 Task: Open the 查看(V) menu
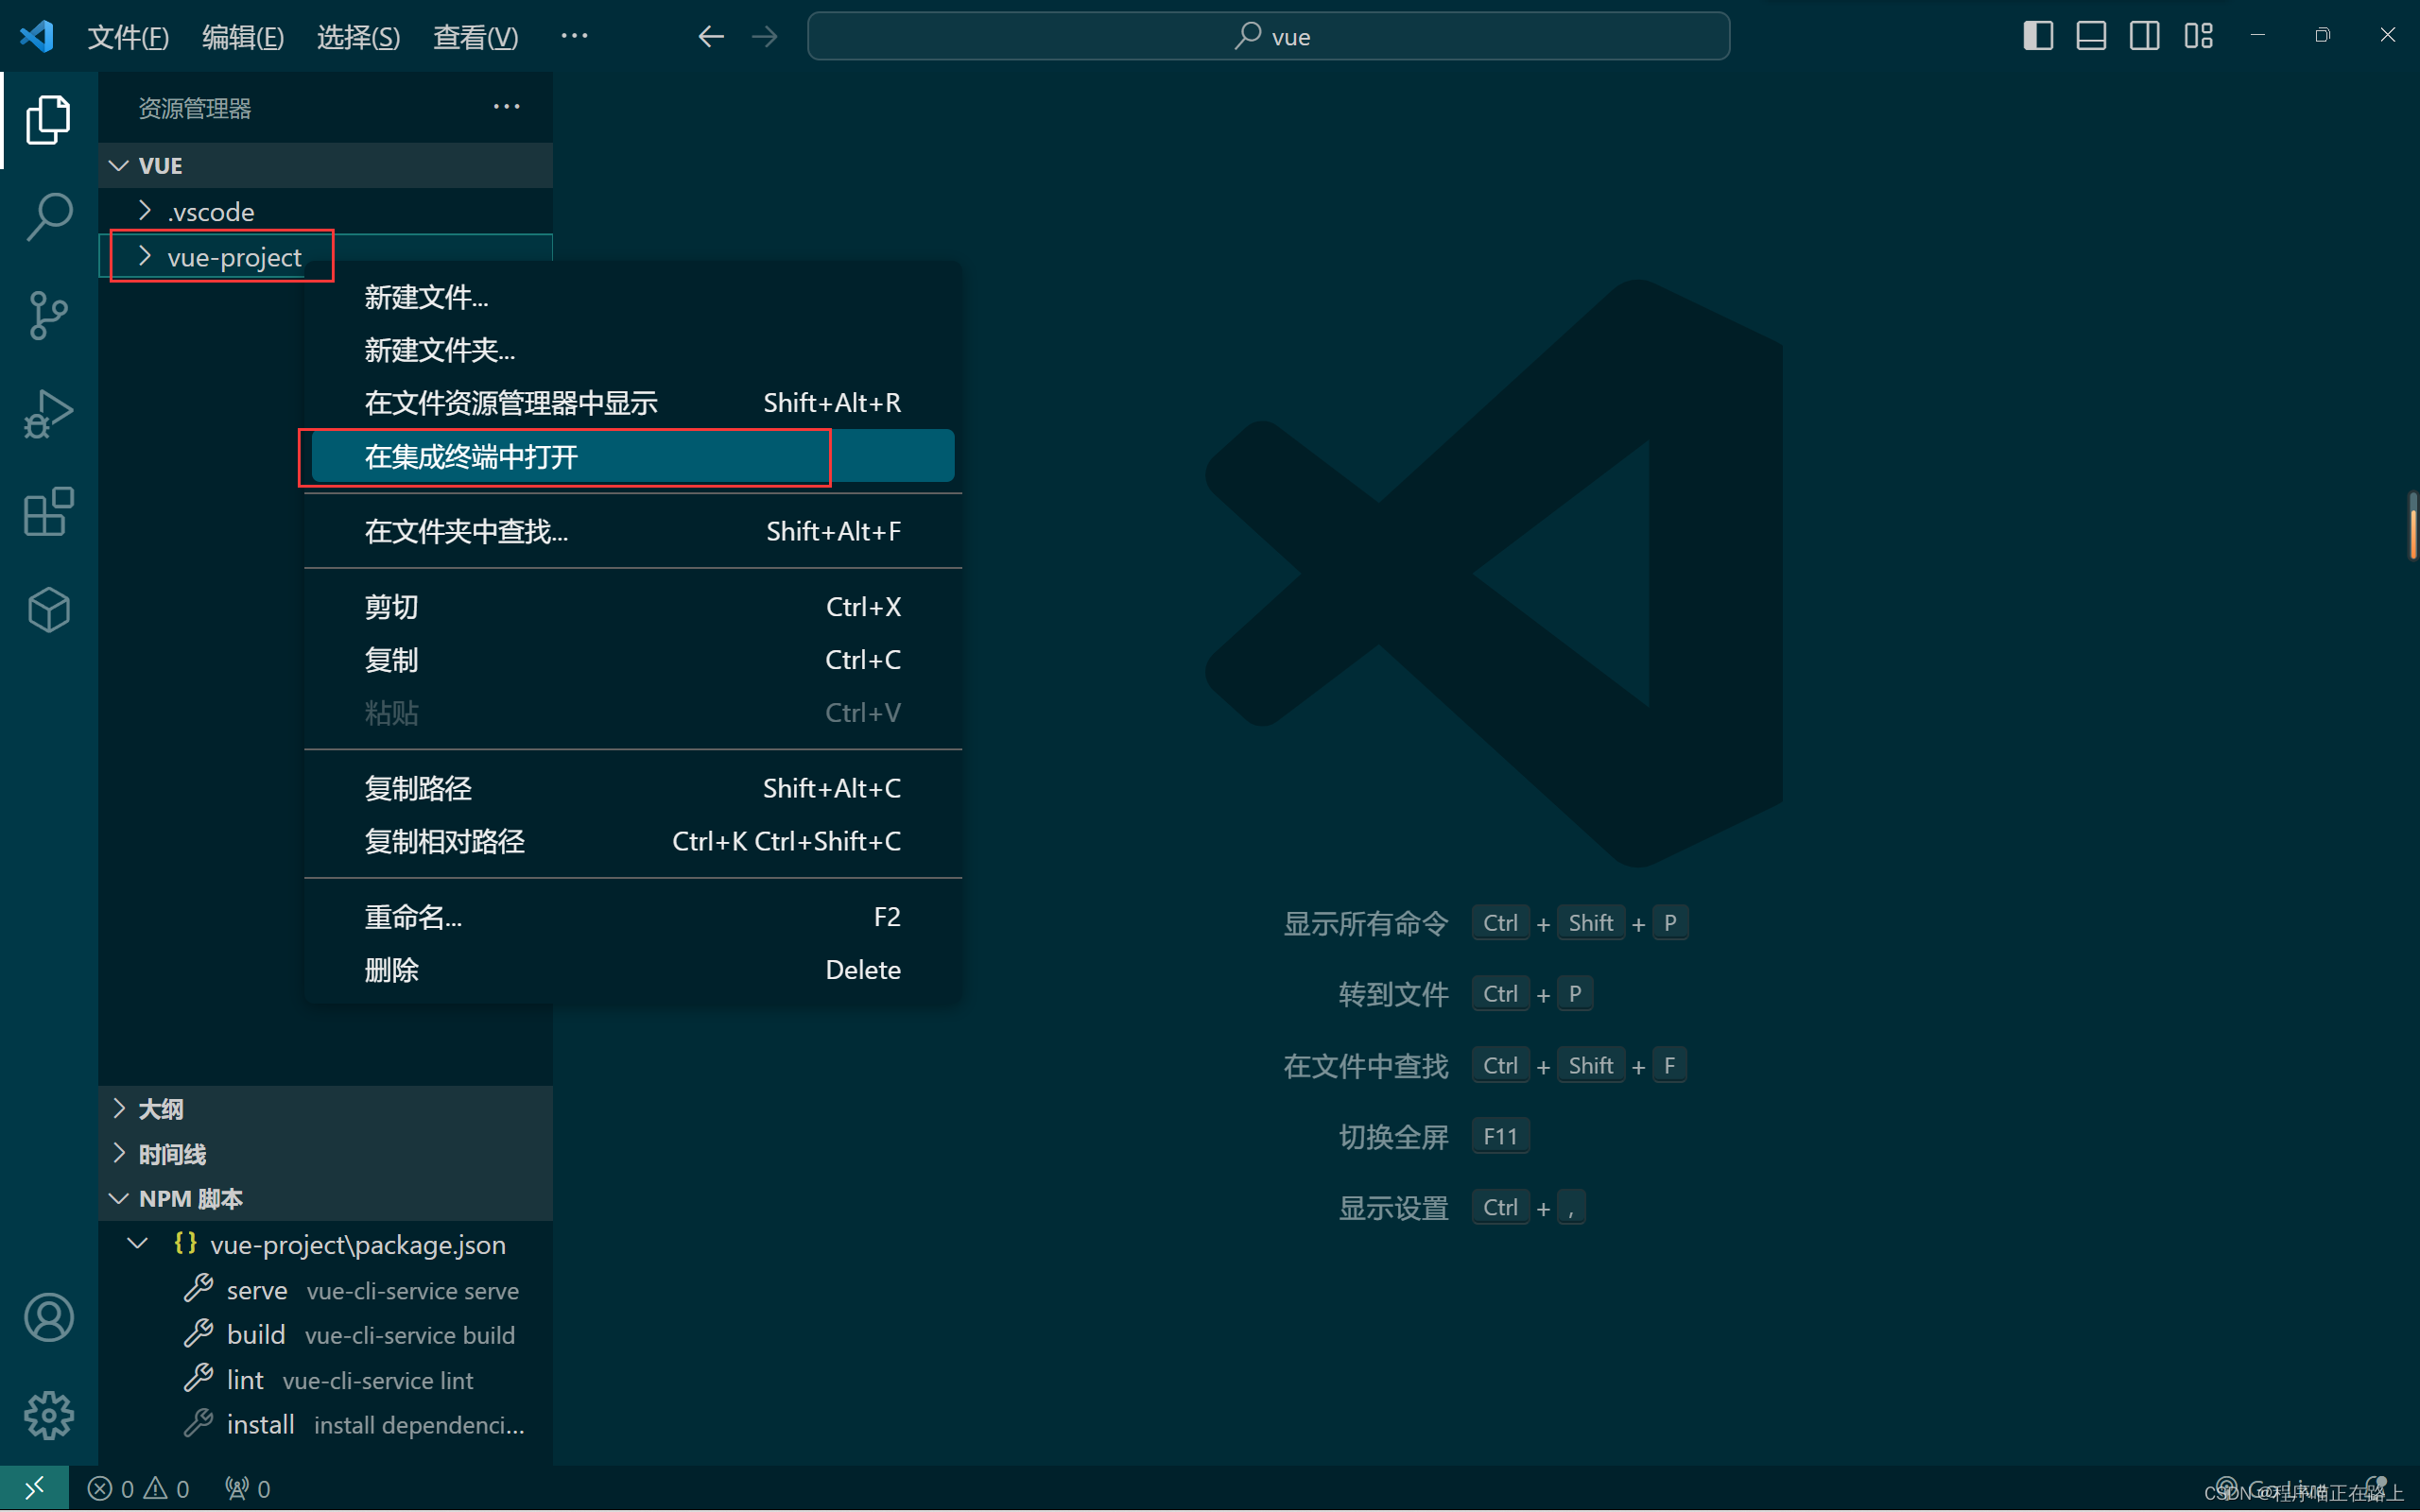(x=475, y=37)
